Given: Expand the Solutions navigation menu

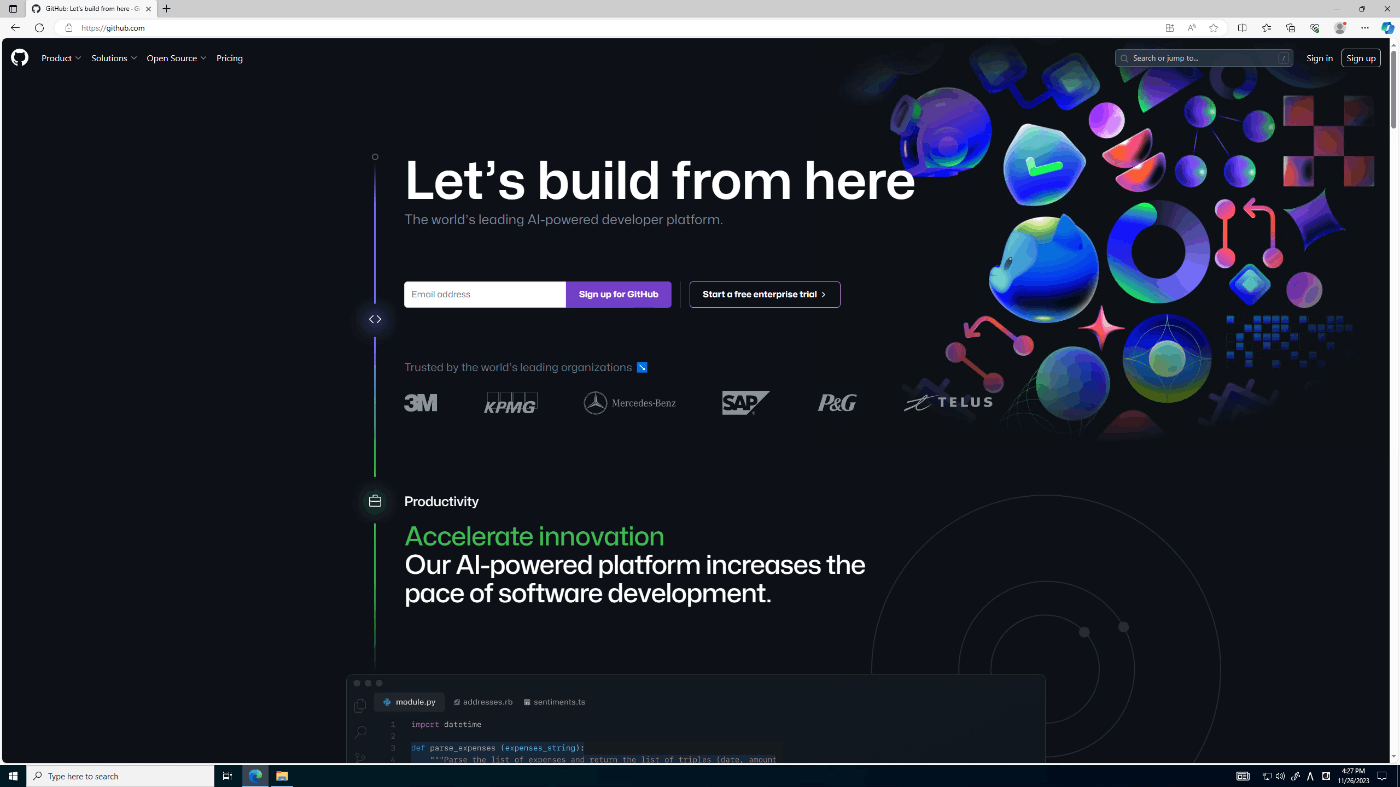Looking at the screenshot, I should click(x=114, y=58).
